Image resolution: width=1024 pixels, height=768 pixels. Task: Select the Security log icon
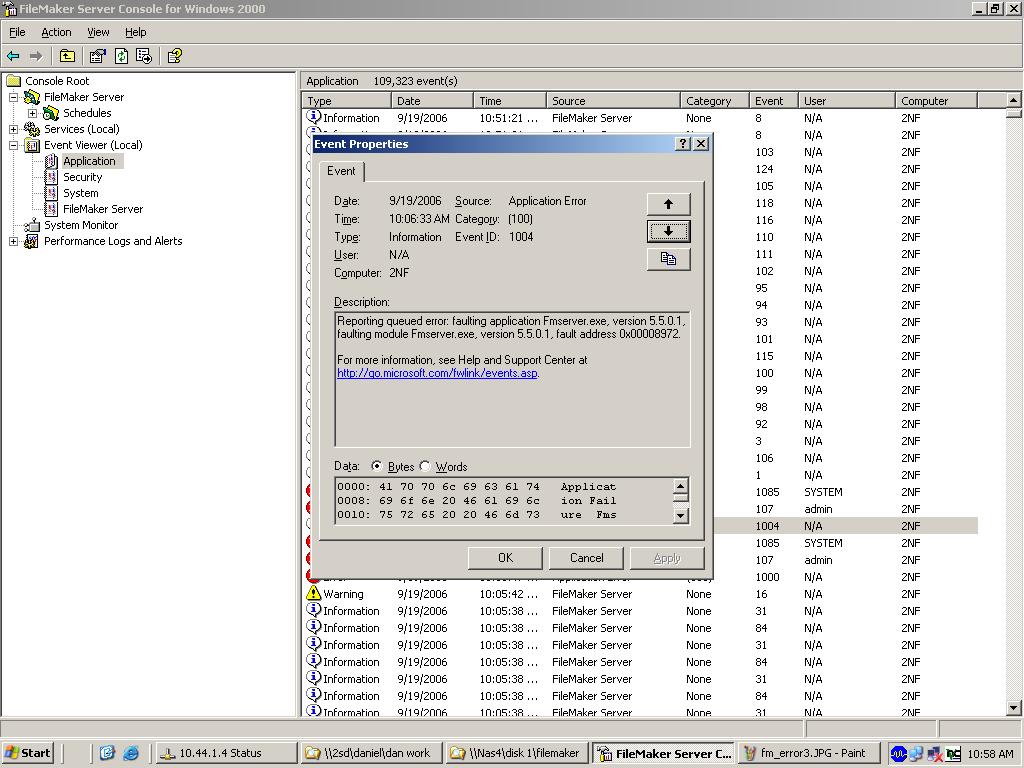tap(51, 177)
